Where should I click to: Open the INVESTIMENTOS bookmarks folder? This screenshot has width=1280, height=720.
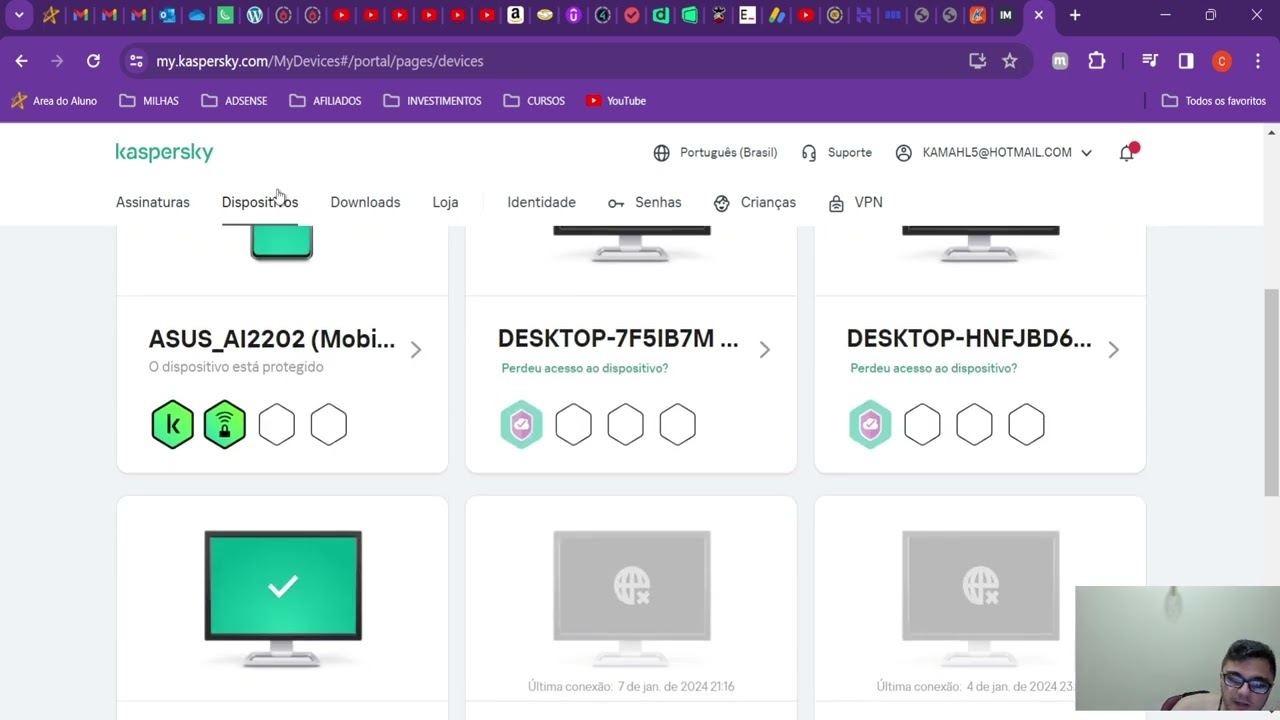click(x=432, y=101)
